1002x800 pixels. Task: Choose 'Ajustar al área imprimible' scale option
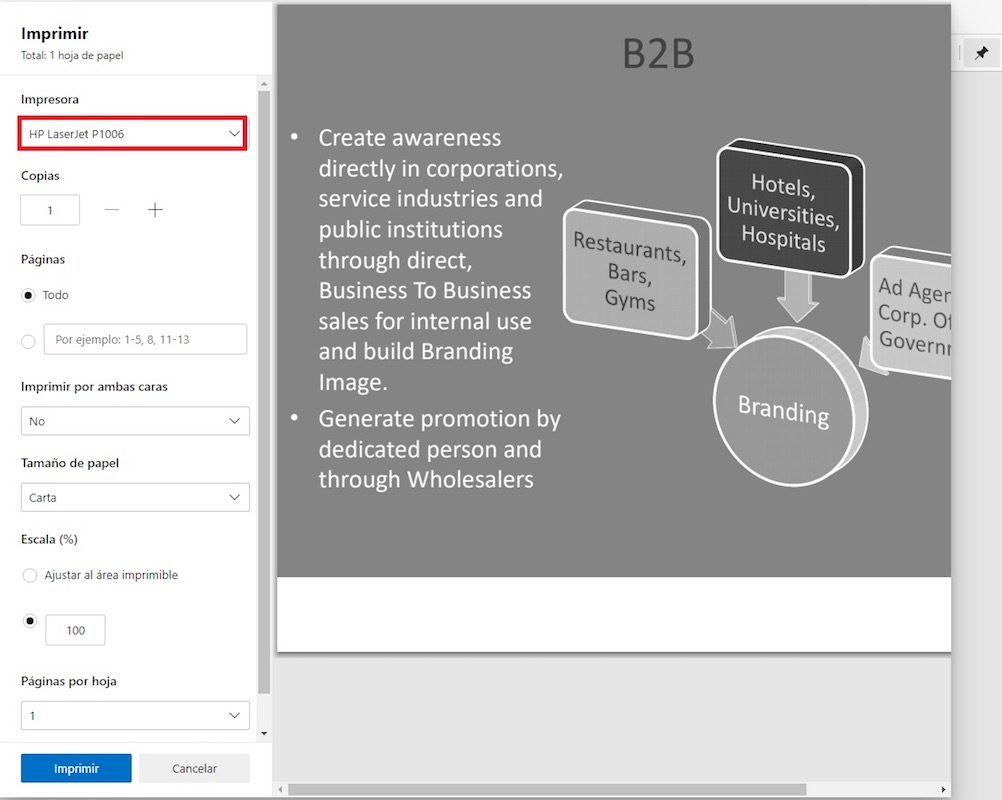click(x=29, y=576)
